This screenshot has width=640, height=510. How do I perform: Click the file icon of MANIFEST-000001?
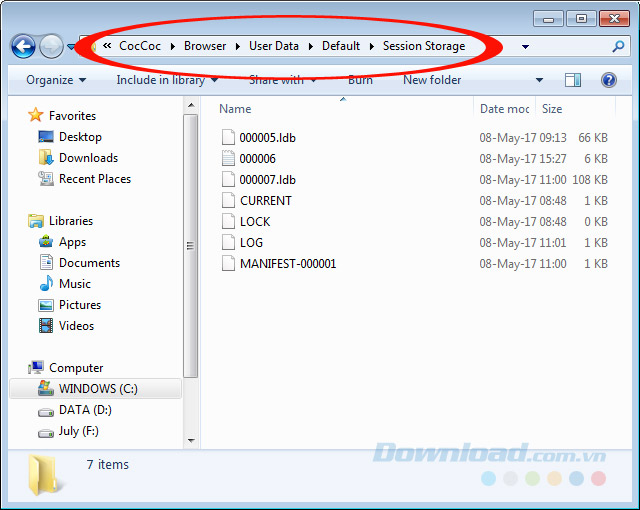[x=228, y=263]
